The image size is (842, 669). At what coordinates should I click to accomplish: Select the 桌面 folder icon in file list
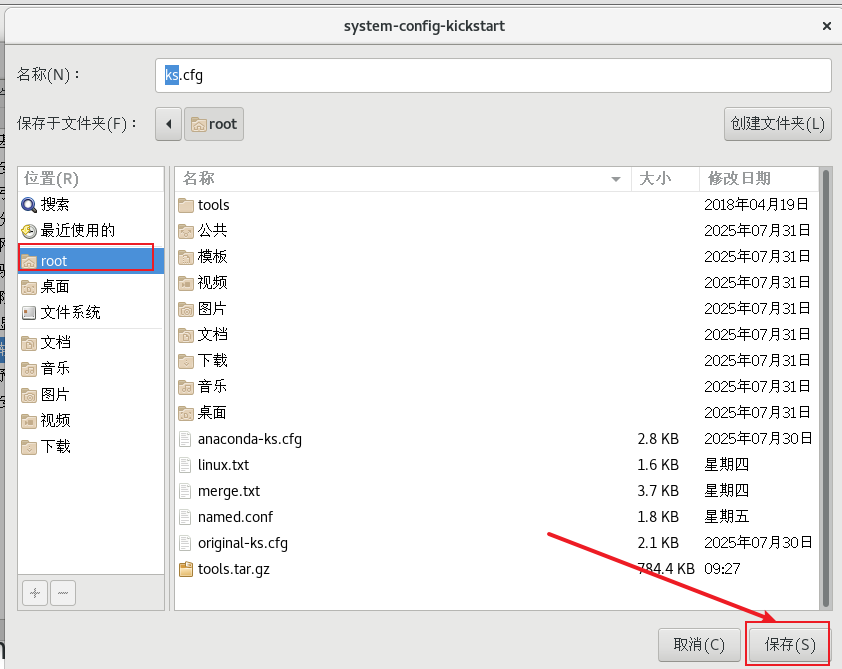click(x=186, y=413)
